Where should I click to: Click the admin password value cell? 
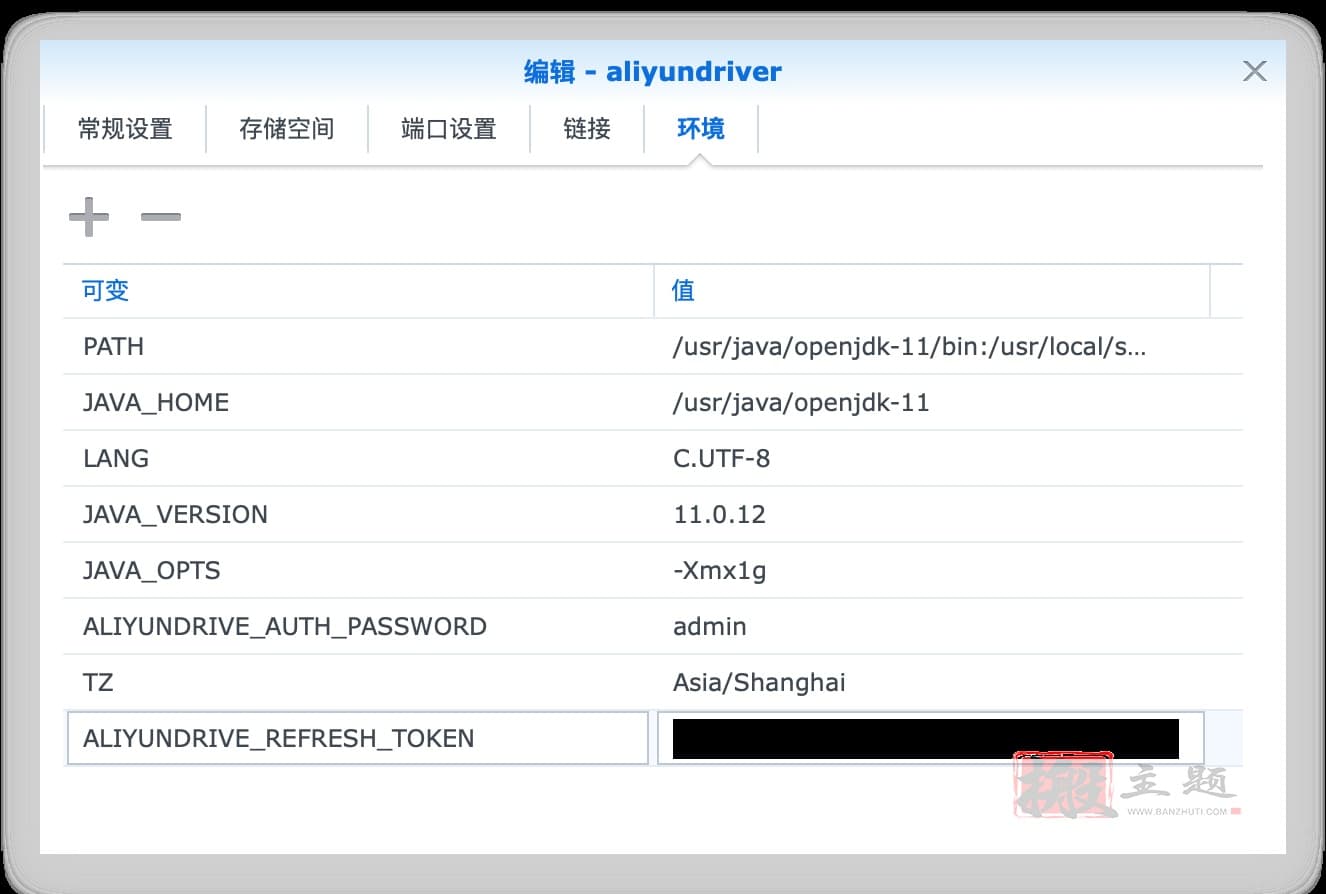[710, 627]
